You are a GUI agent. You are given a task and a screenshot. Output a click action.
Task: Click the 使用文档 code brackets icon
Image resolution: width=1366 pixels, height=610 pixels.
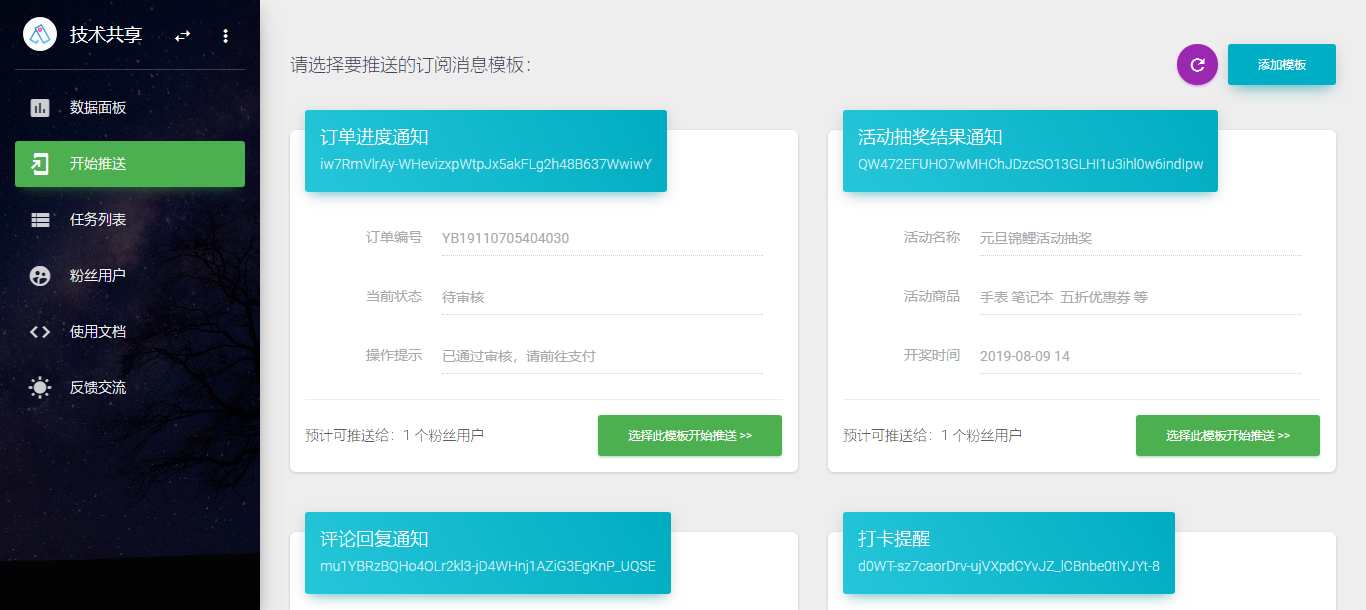pos(40,332)
